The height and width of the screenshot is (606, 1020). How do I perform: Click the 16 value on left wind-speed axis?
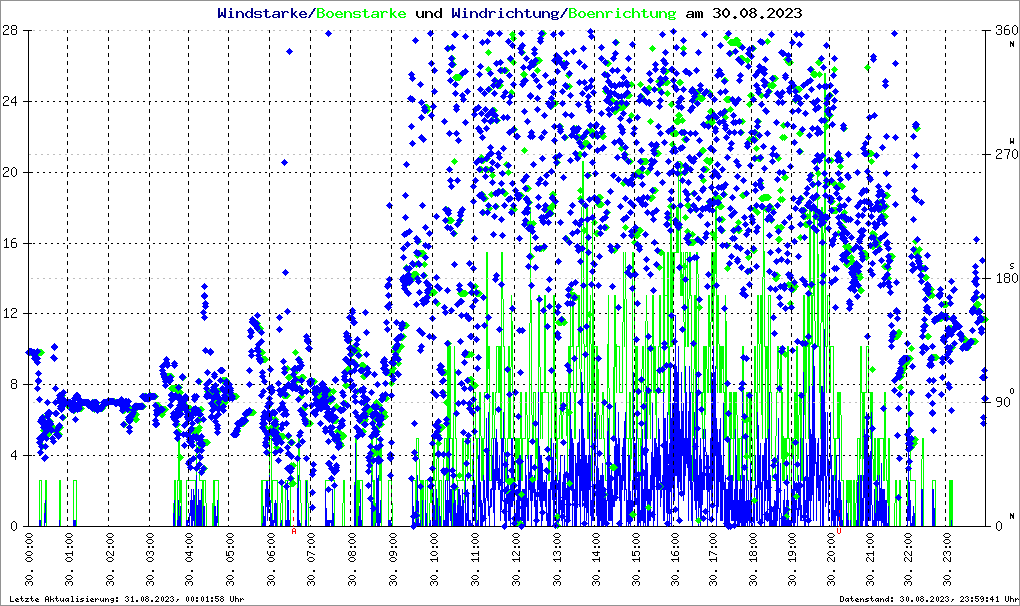[13, 243]
